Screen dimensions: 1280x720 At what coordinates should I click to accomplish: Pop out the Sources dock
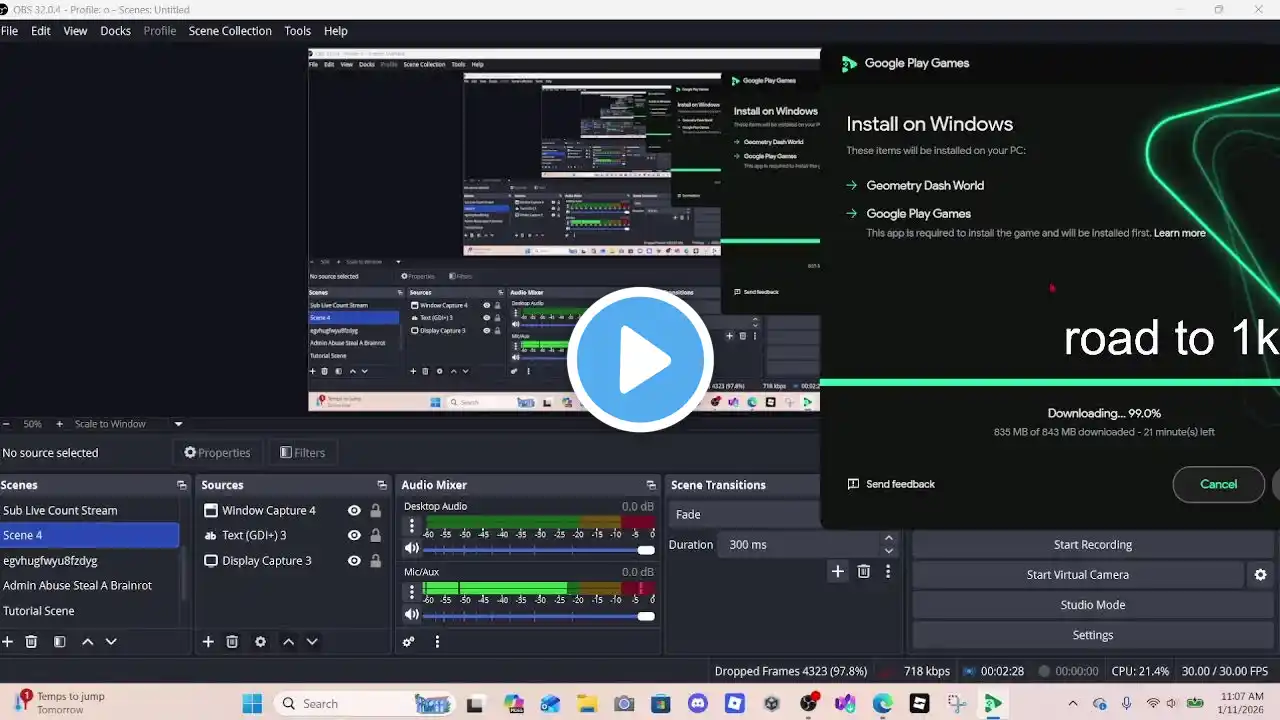point(381,485)
